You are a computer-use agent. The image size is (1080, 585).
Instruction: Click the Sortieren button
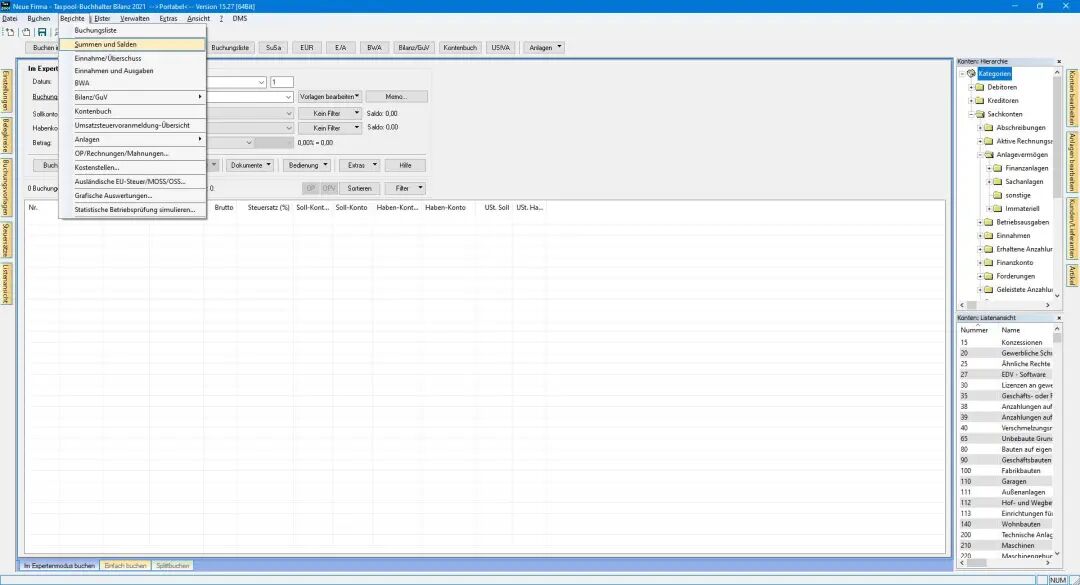pos(360,188)
